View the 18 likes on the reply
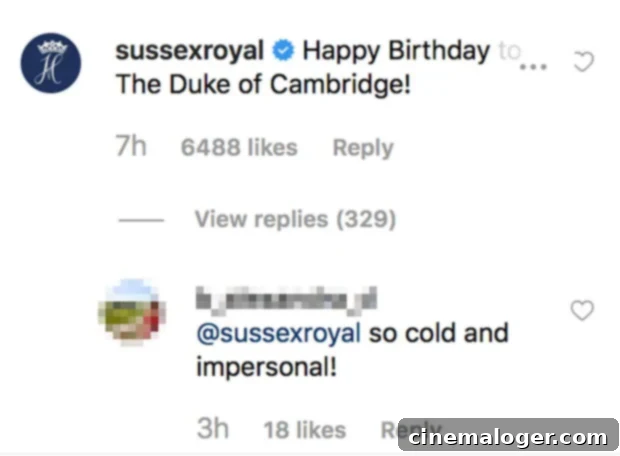Screen dimensions: 620x456 [x=305, y=430]
